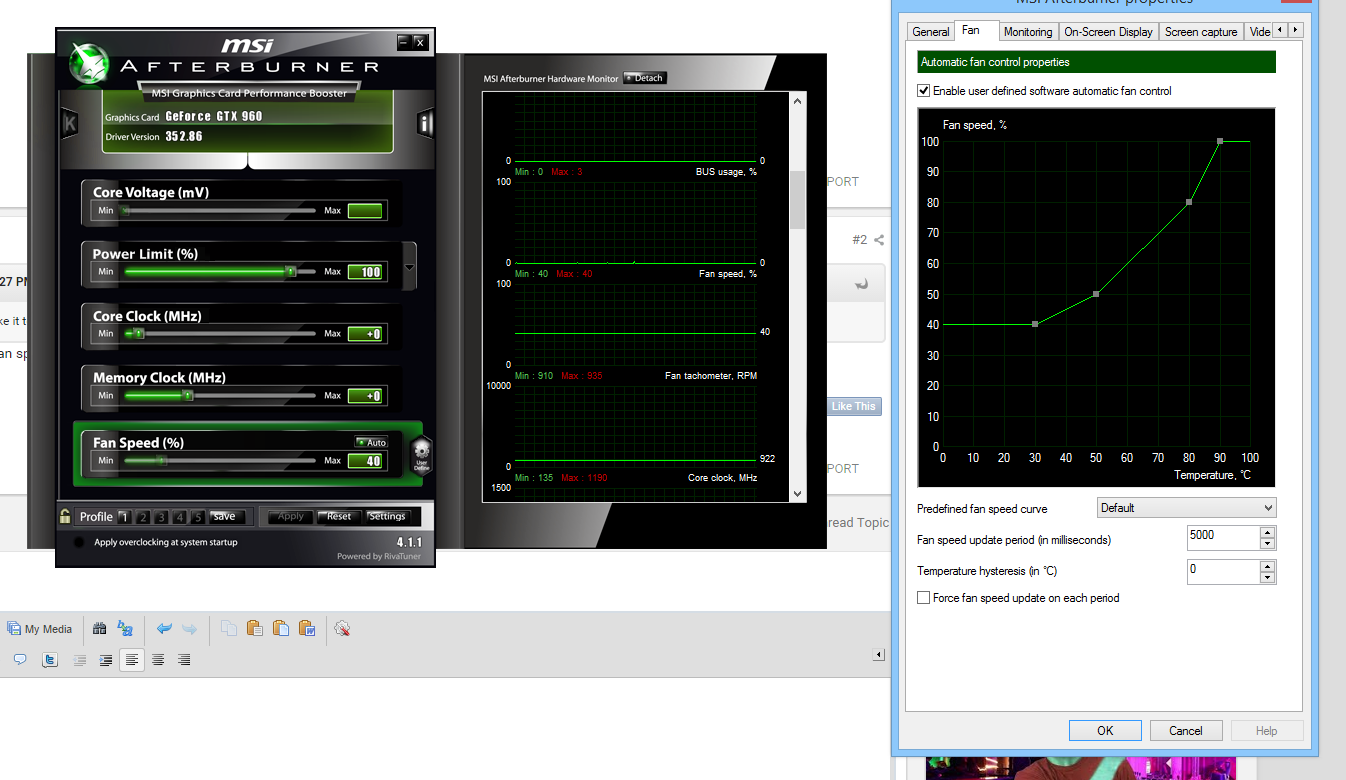The width and height of the screenshot is (1346, 780).
Task: Select profile slot 3
Action: (161, 517)
